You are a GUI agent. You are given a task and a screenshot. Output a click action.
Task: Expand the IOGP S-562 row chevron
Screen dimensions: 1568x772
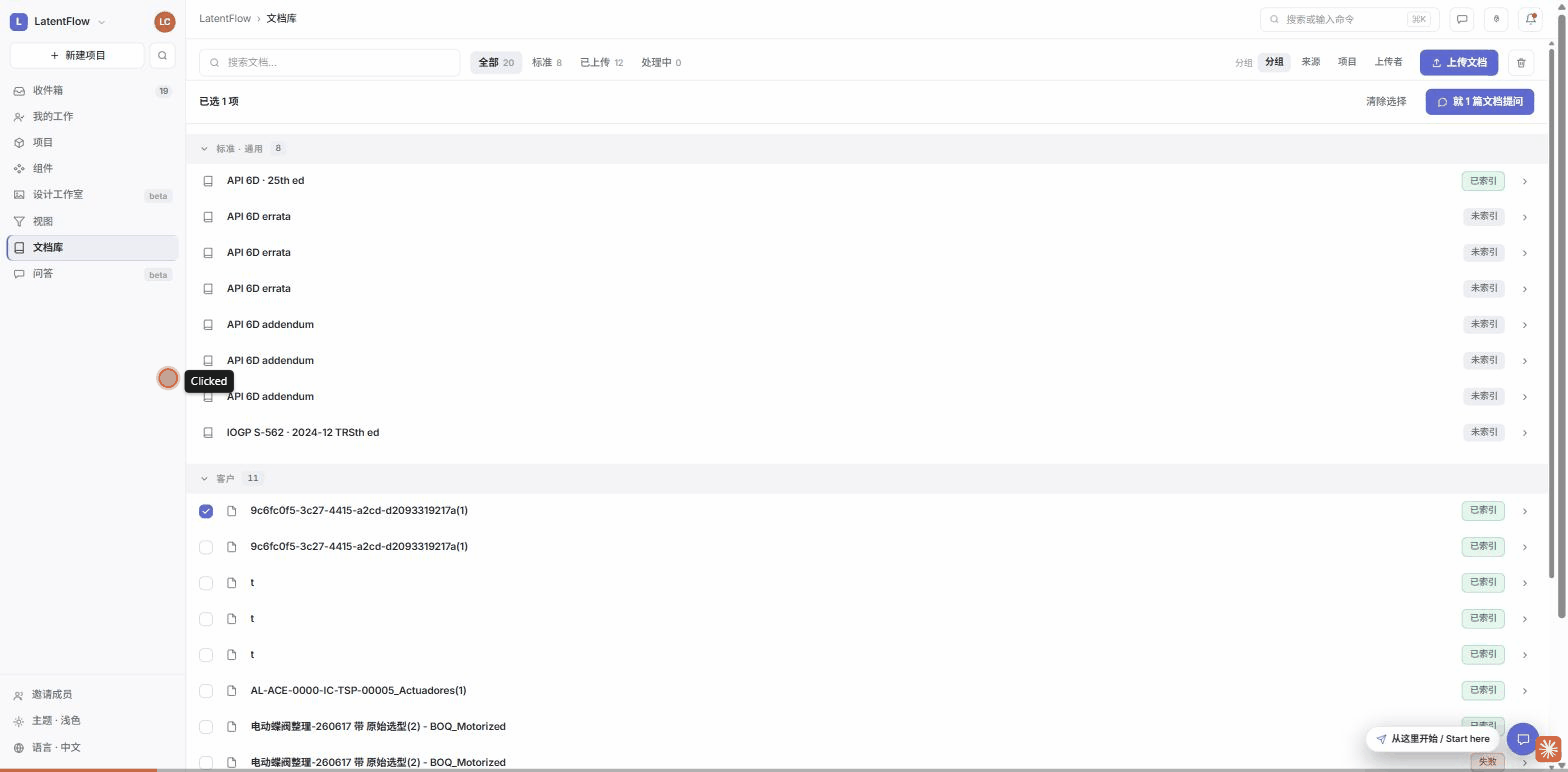point(1524,433)
